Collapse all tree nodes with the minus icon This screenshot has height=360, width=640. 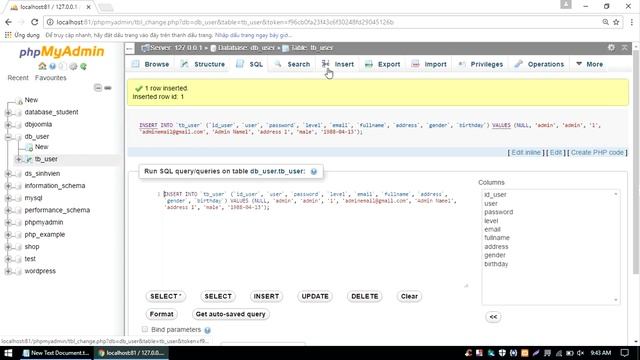coord(98,87)
